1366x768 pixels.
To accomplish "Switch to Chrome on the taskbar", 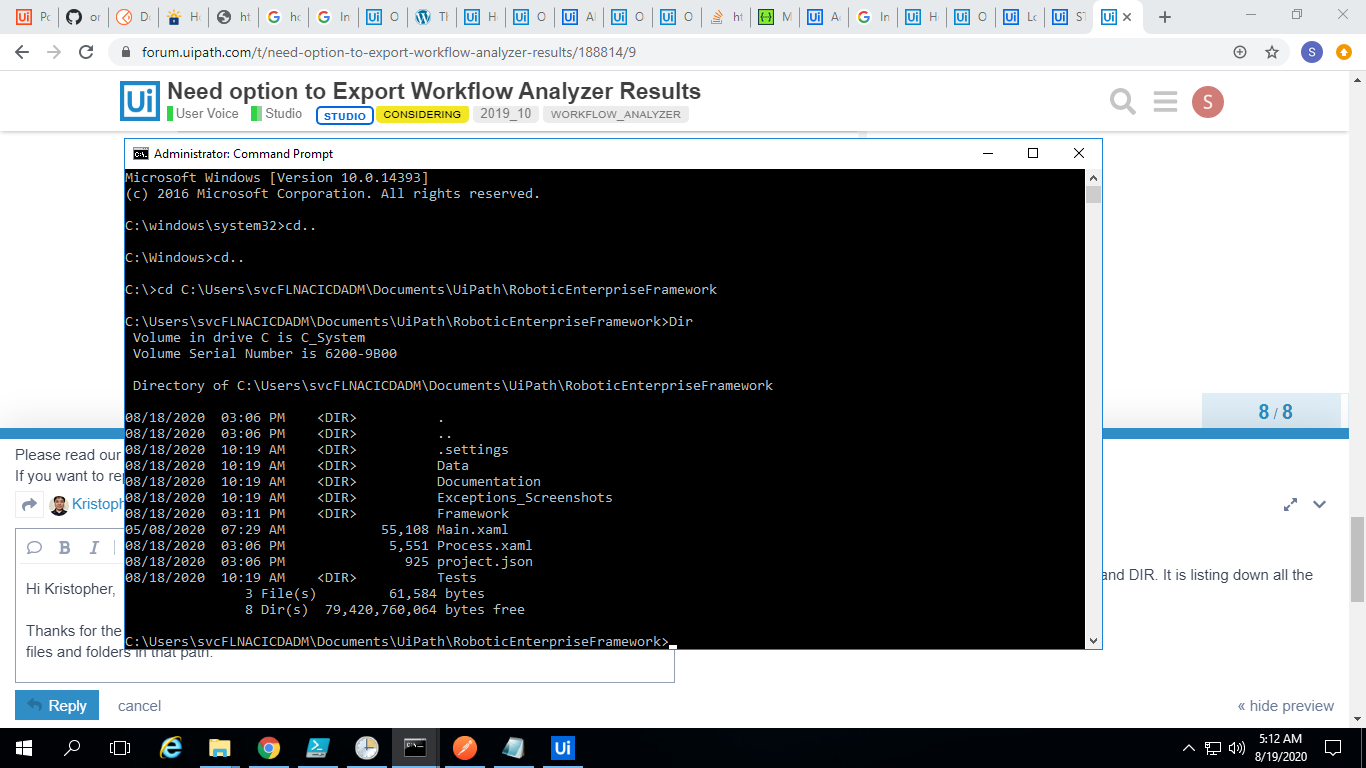I will [268, 747].
